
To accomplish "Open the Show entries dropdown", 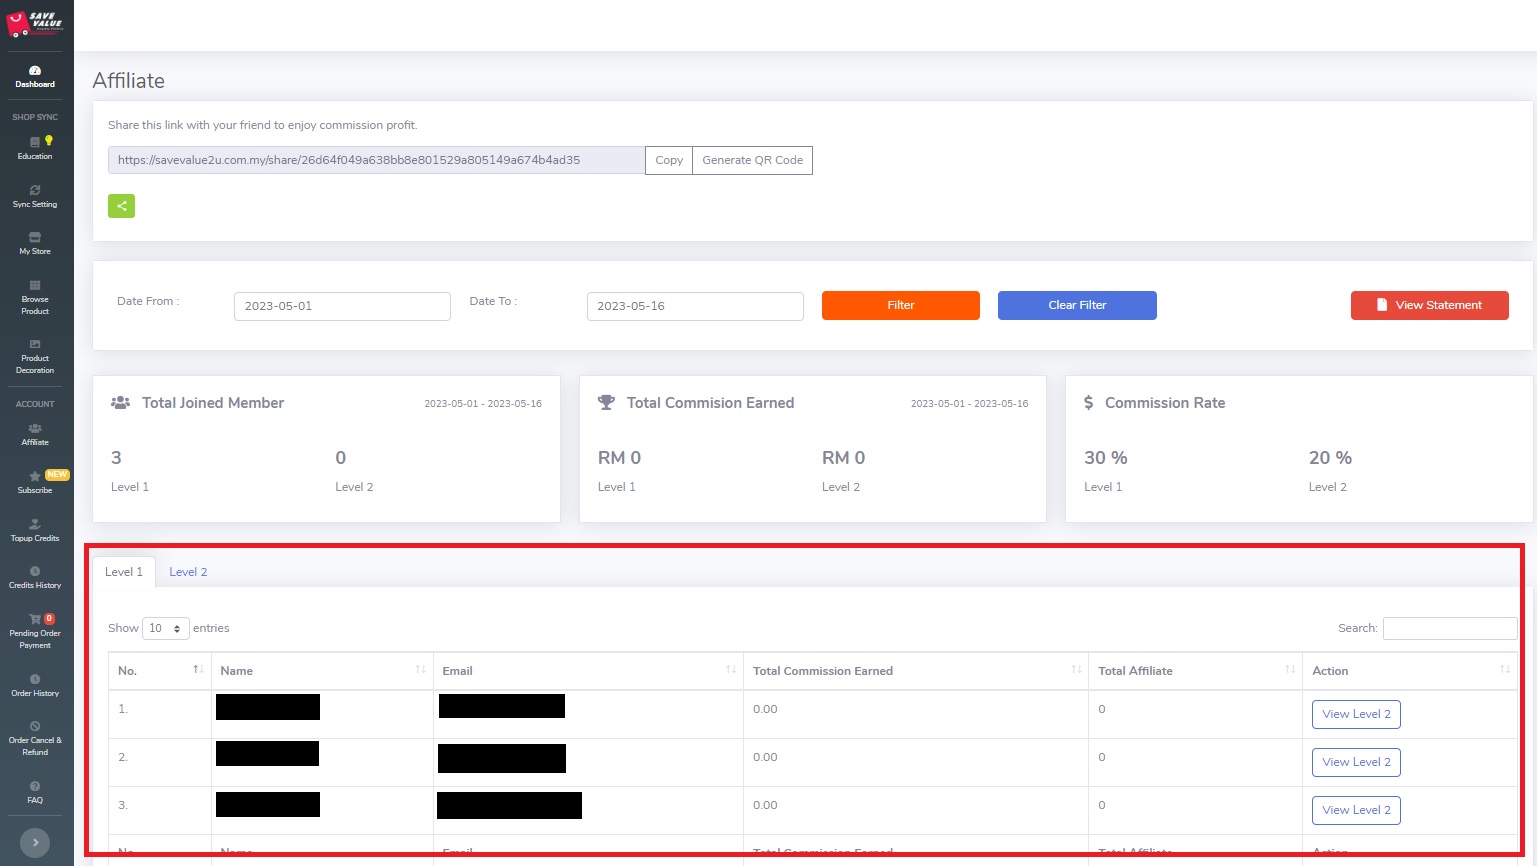I will (x=166, y=628).
